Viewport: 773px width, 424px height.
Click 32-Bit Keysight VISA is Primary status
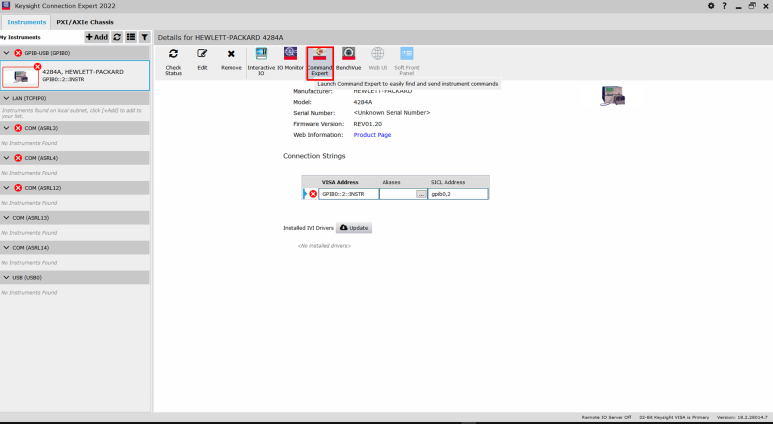pos(674,417)
